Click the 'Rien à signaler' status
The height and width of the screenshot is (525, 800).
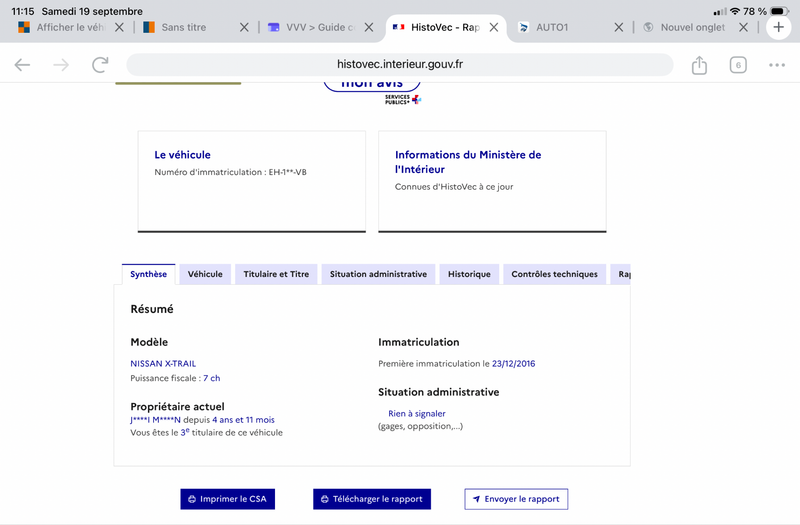(x=417, y=413)
